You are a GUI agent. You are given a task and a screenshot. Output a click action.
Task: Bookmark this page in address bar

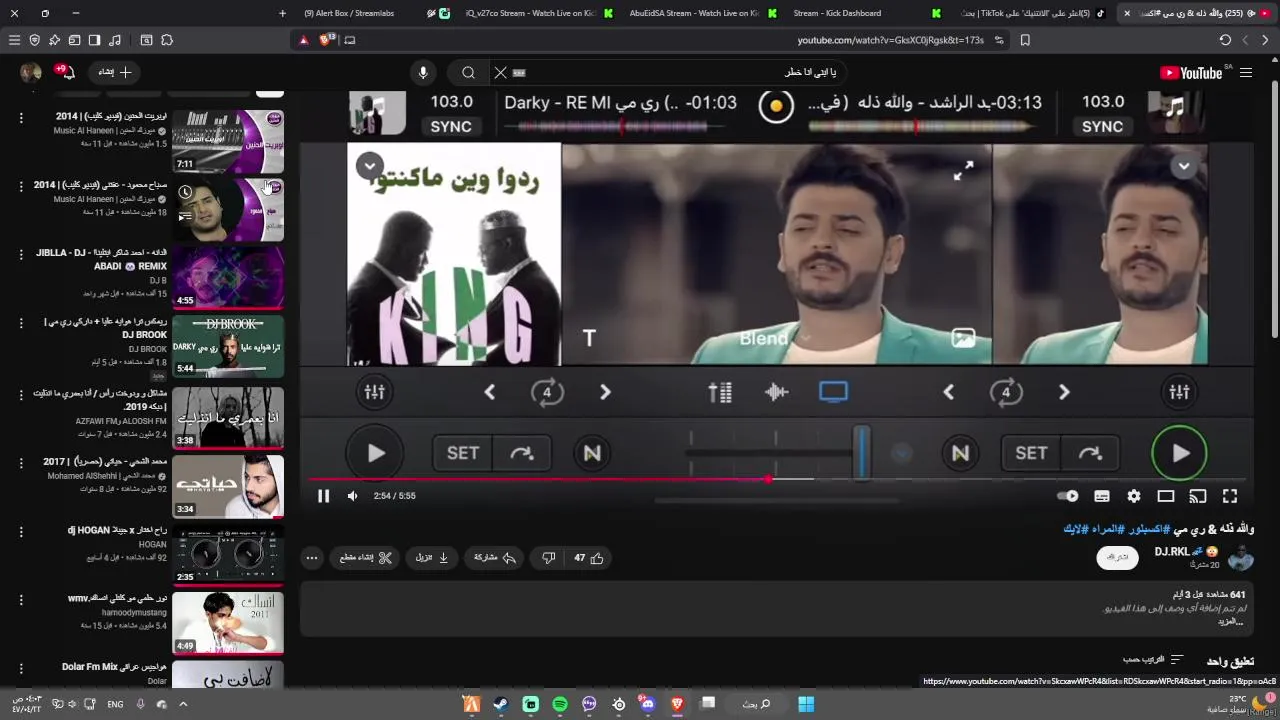tap(1025, 40)
